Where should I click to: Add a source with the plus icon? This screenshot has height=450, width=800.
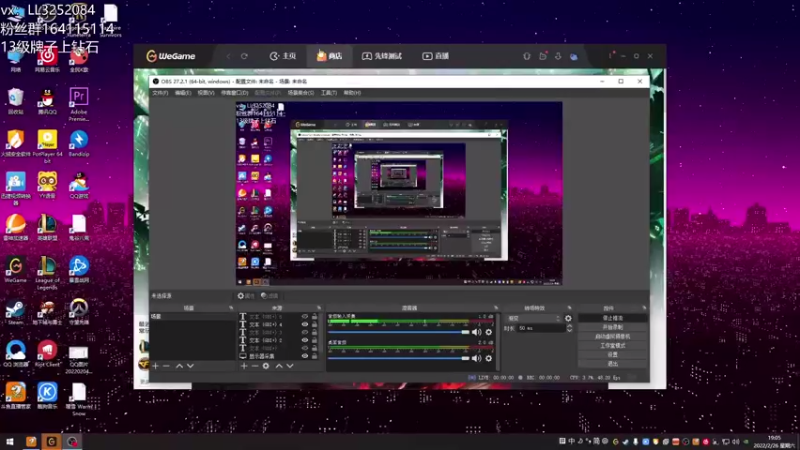point(243,366)
